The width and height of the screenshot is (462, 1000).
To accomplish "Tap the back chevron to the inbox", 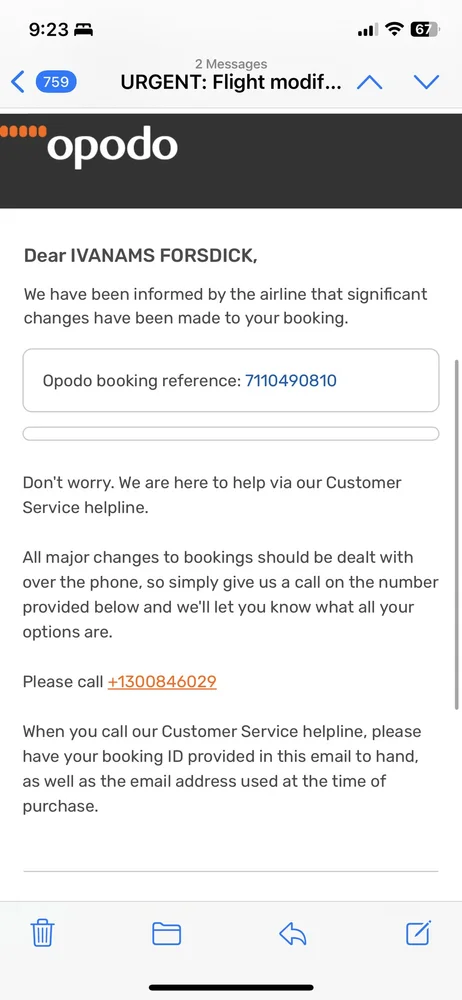I will coord(19,82).
